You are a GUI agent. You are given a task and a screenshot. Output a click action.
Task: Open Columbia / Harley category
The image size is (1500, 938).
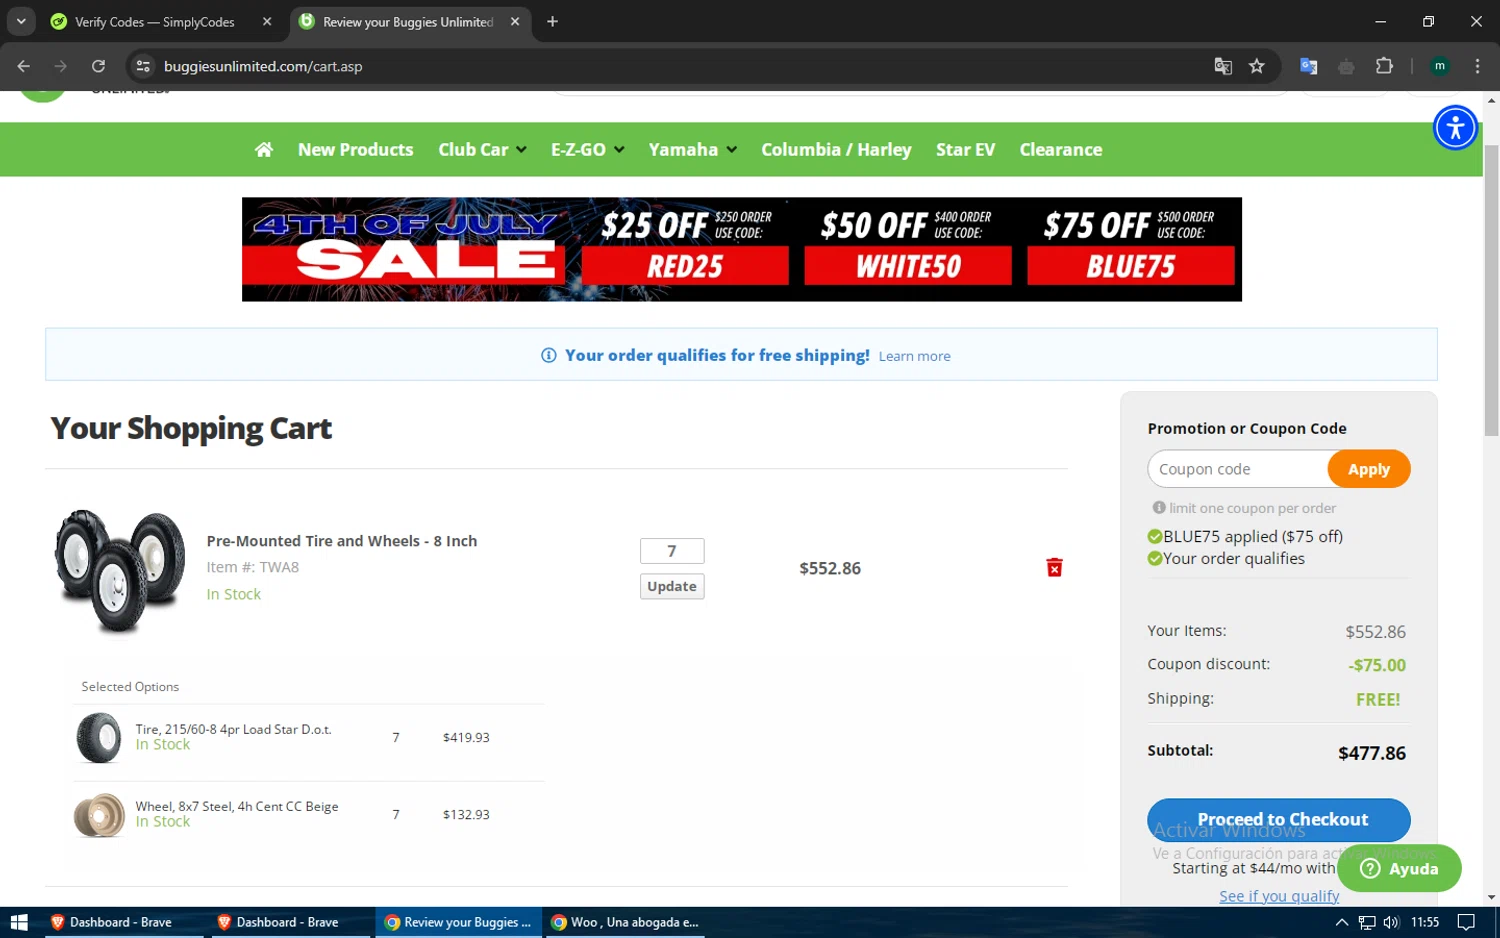[x=836, y=150]
